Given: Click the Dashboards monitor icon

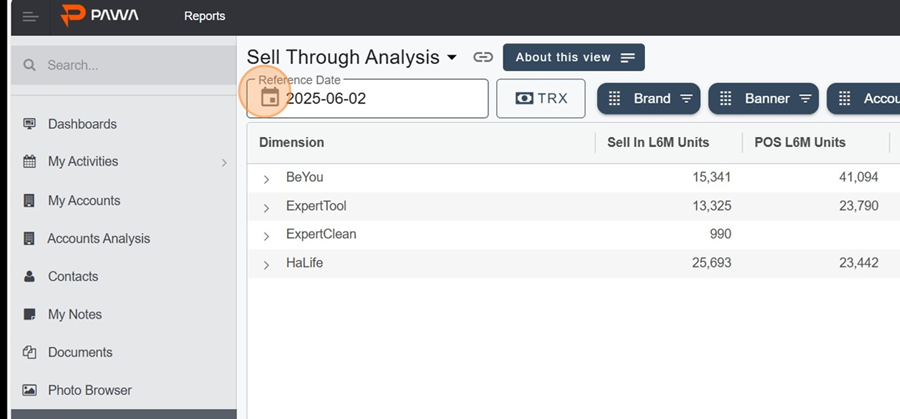Looking at the screenshot, I should tap(29, 123).
